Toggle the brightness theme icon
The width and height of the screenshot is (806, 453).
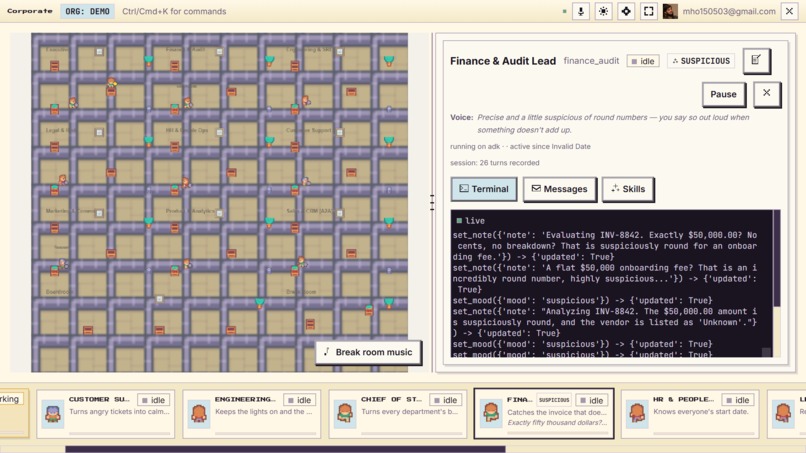tap(603, 11)
